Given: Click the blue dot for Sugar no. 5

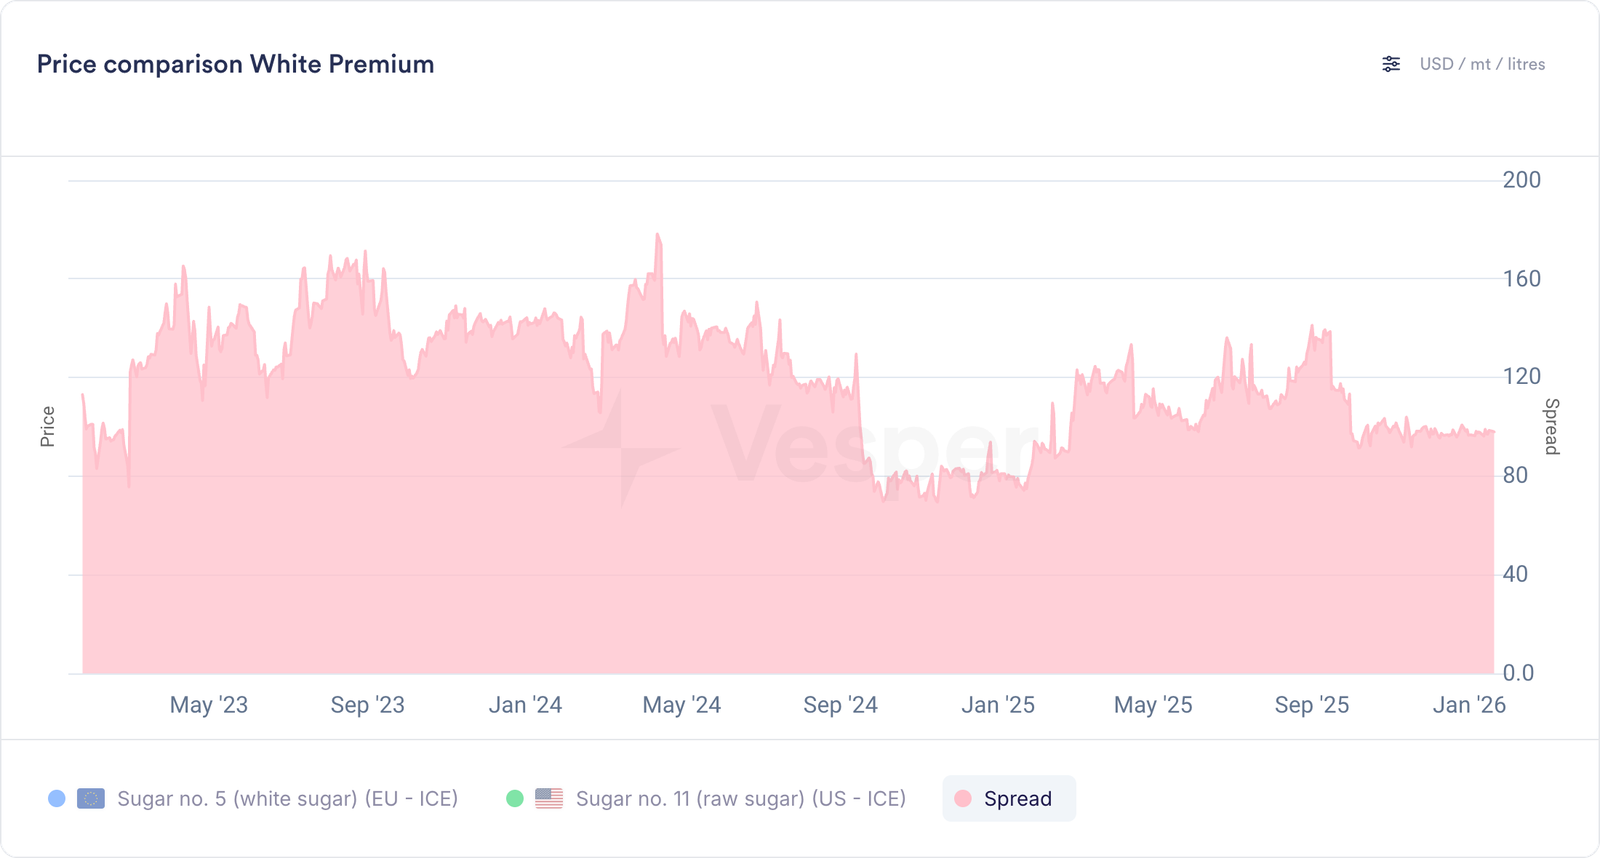Looking at the screenshot, I should 57,799.
